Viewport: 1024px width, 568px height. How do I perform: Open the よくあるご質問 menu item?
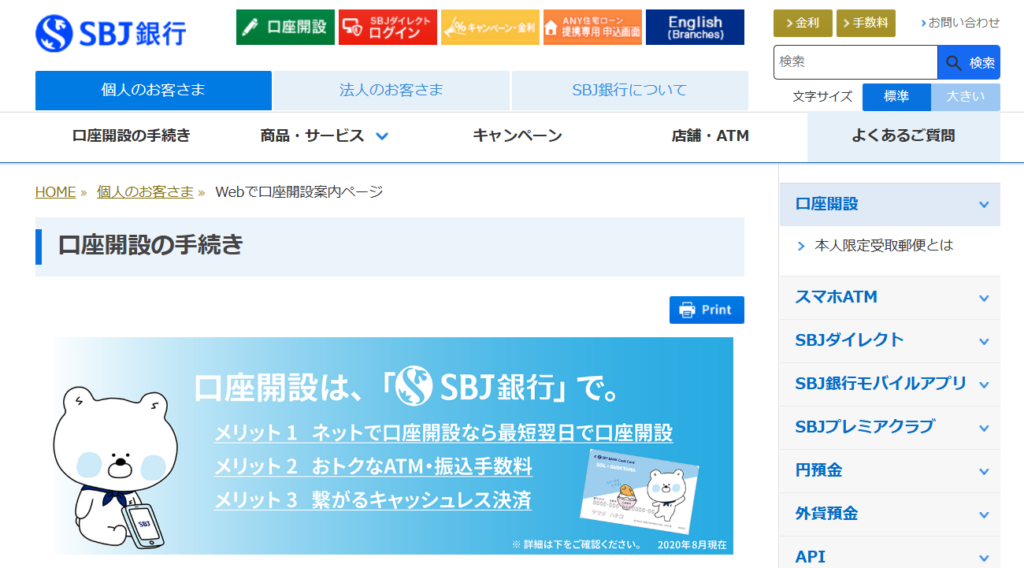[903, 136]
